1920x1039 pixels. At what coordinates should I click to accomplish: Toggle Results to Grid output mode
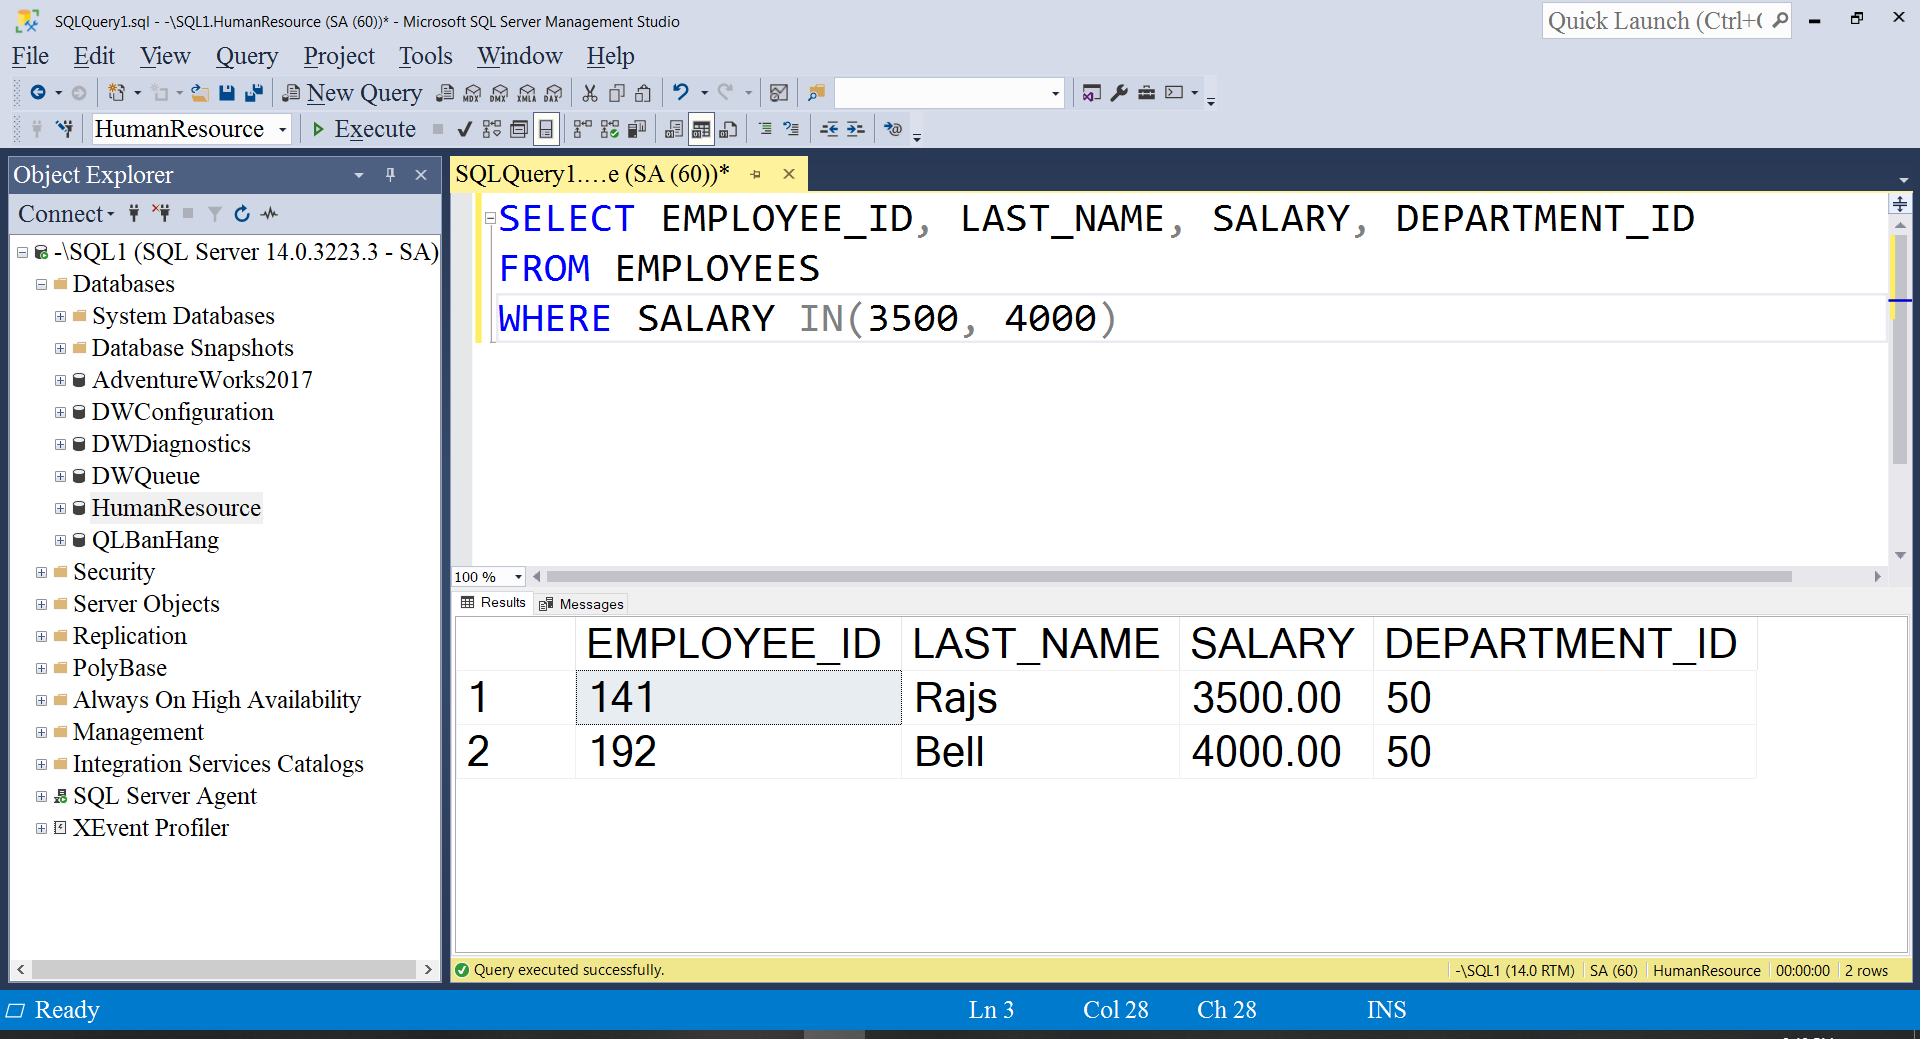click(701, 129)
